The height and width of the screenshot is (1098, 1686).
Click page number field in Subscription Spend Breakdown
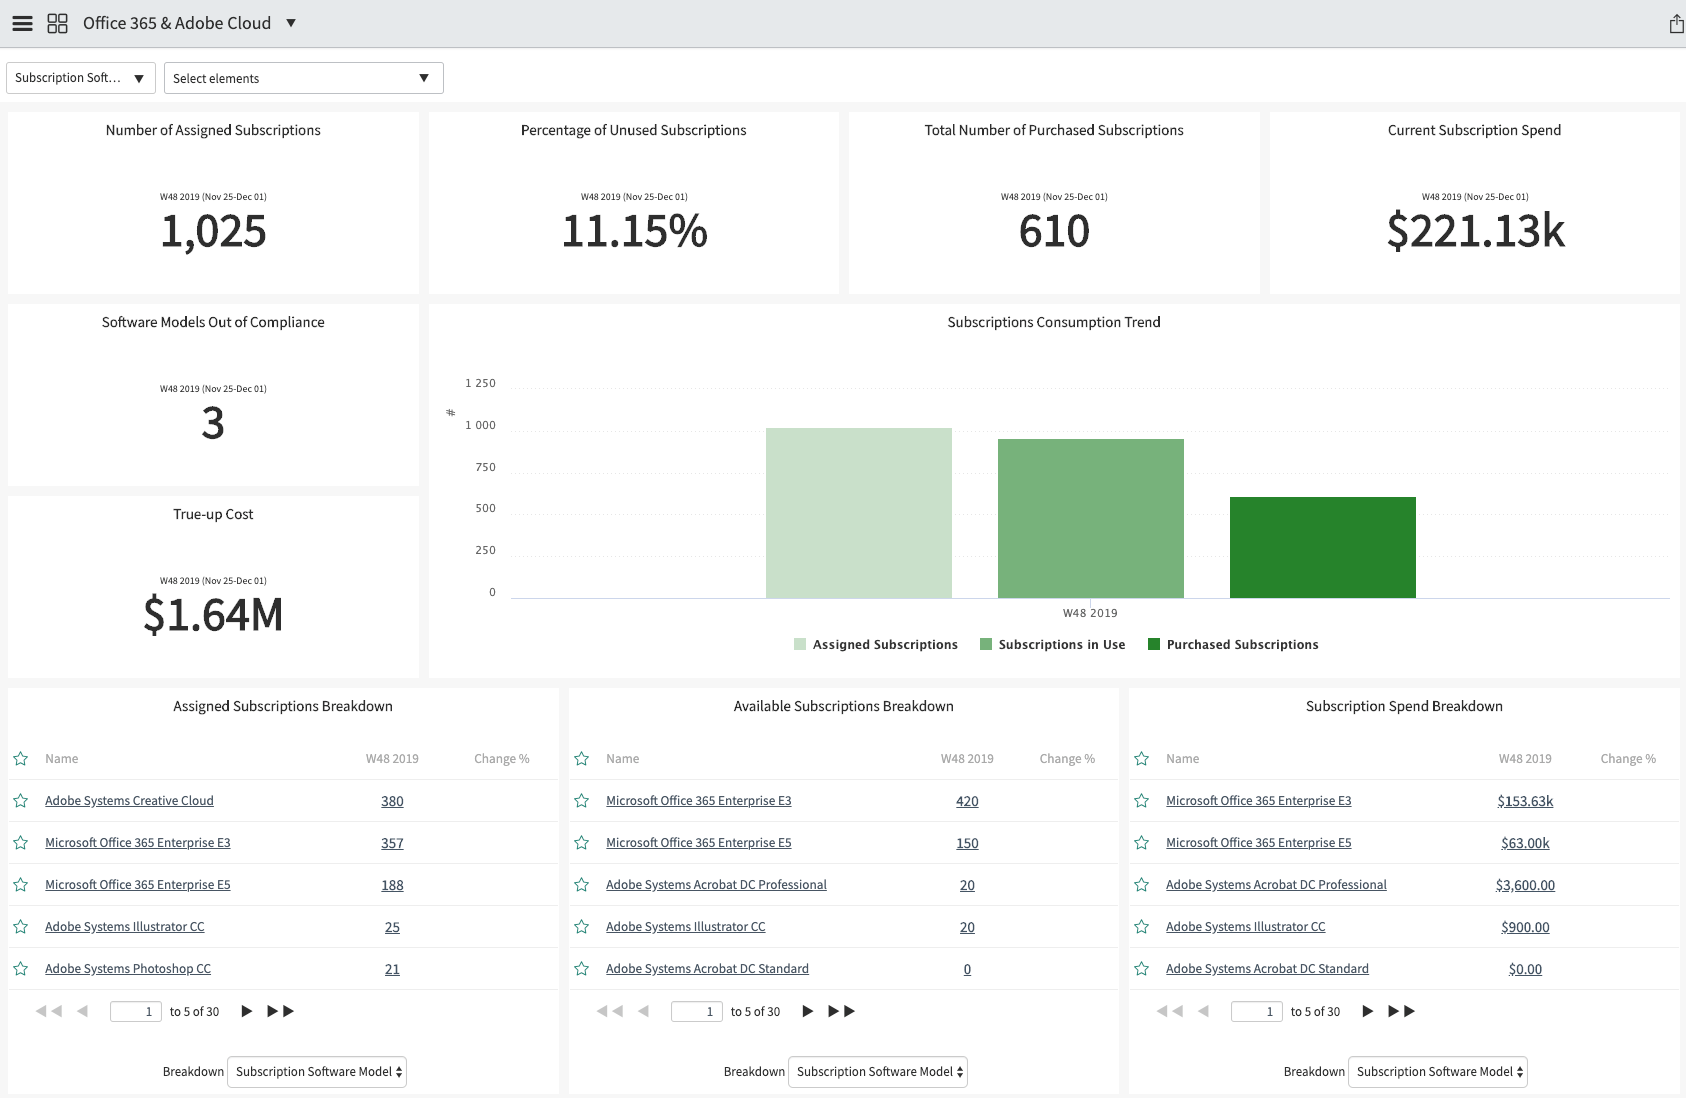point(1257,1011)
